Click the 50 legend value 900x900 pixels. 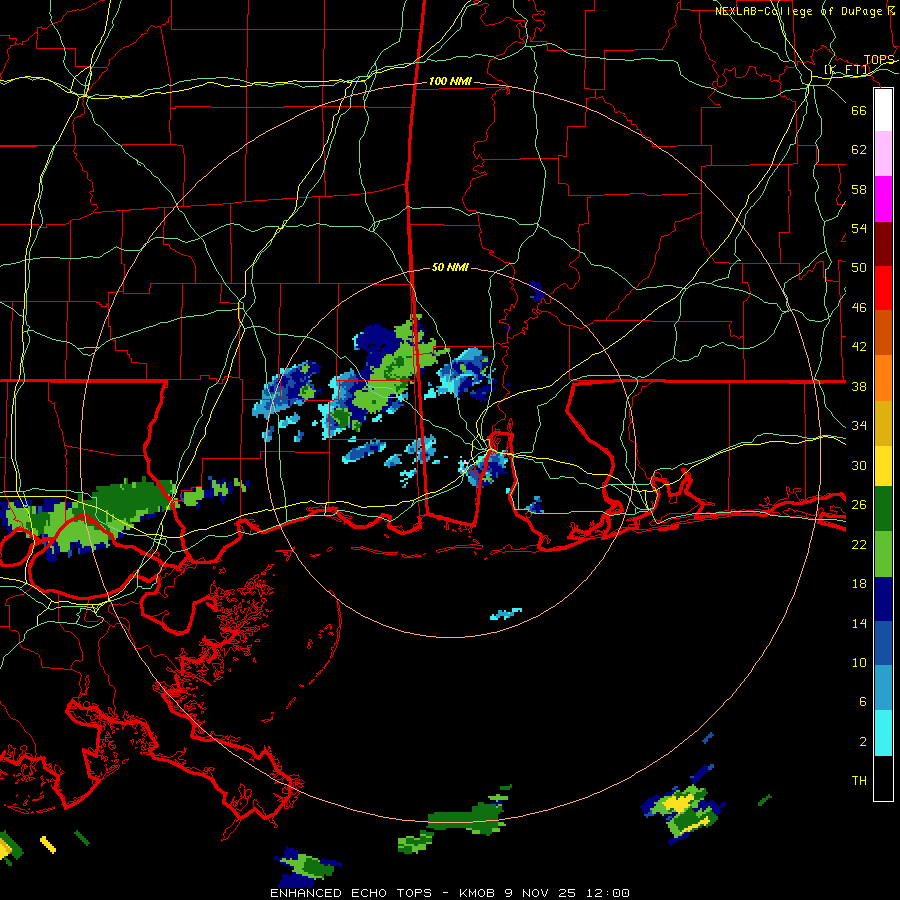(859, 267)
